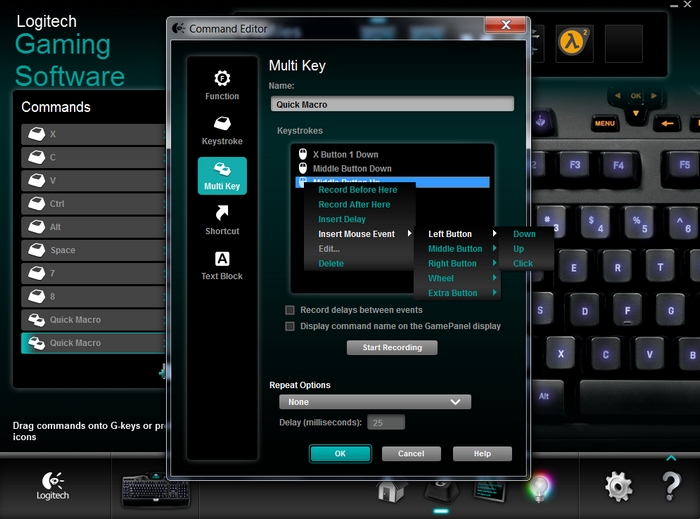This screenshot has width=700, height=519.
Task: Enable Record delays between events
Action: [290, 310]
